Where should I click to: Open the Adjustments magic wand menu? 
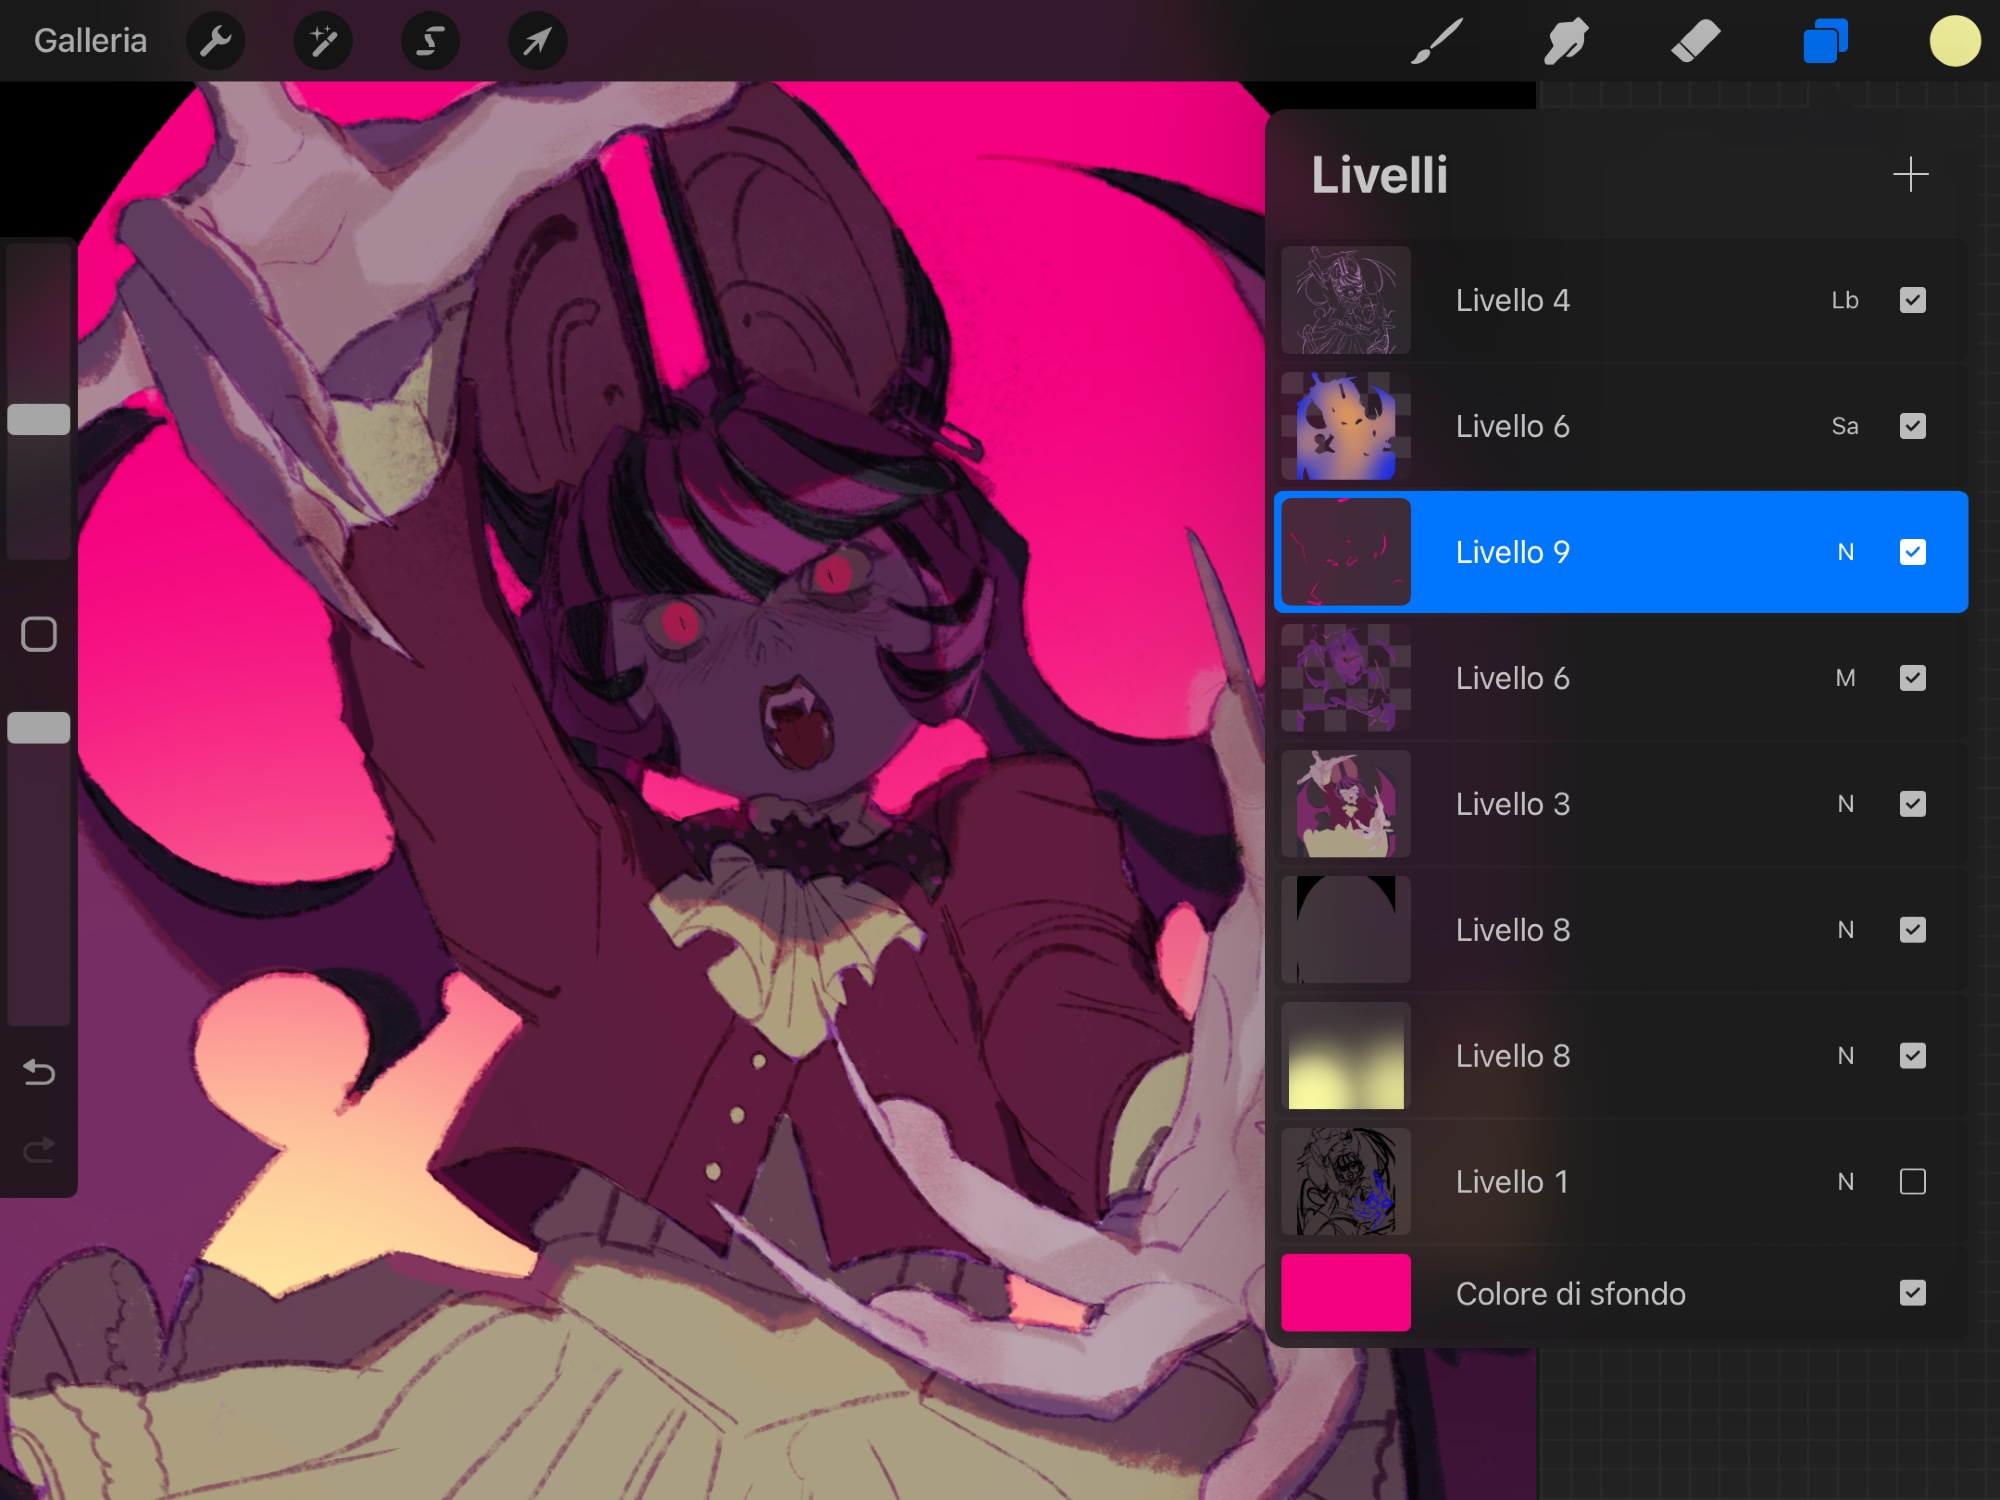pos(323,41)
